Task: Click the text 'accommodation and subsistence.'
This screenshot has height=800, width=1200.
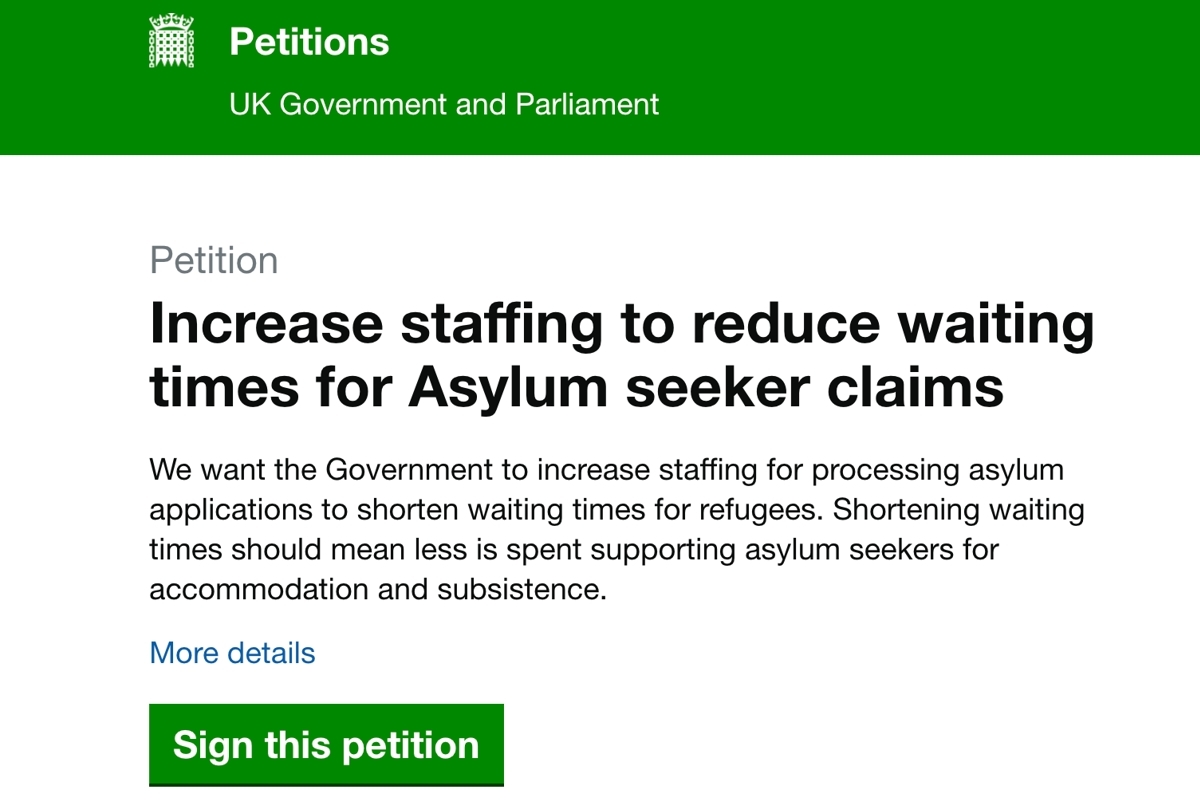Action: pyautogui.click(x=378, y=589)
